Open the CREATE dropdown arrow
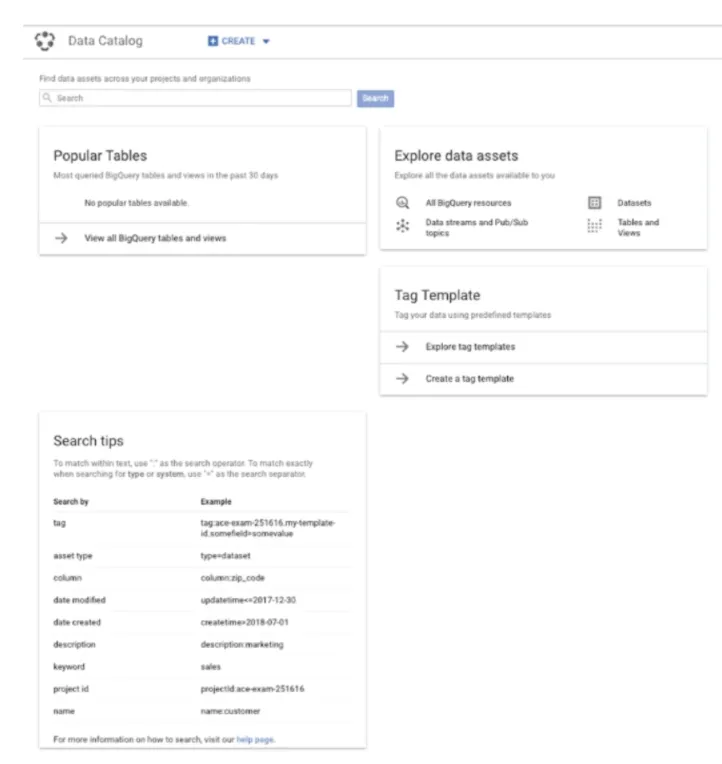 point(266,41)
